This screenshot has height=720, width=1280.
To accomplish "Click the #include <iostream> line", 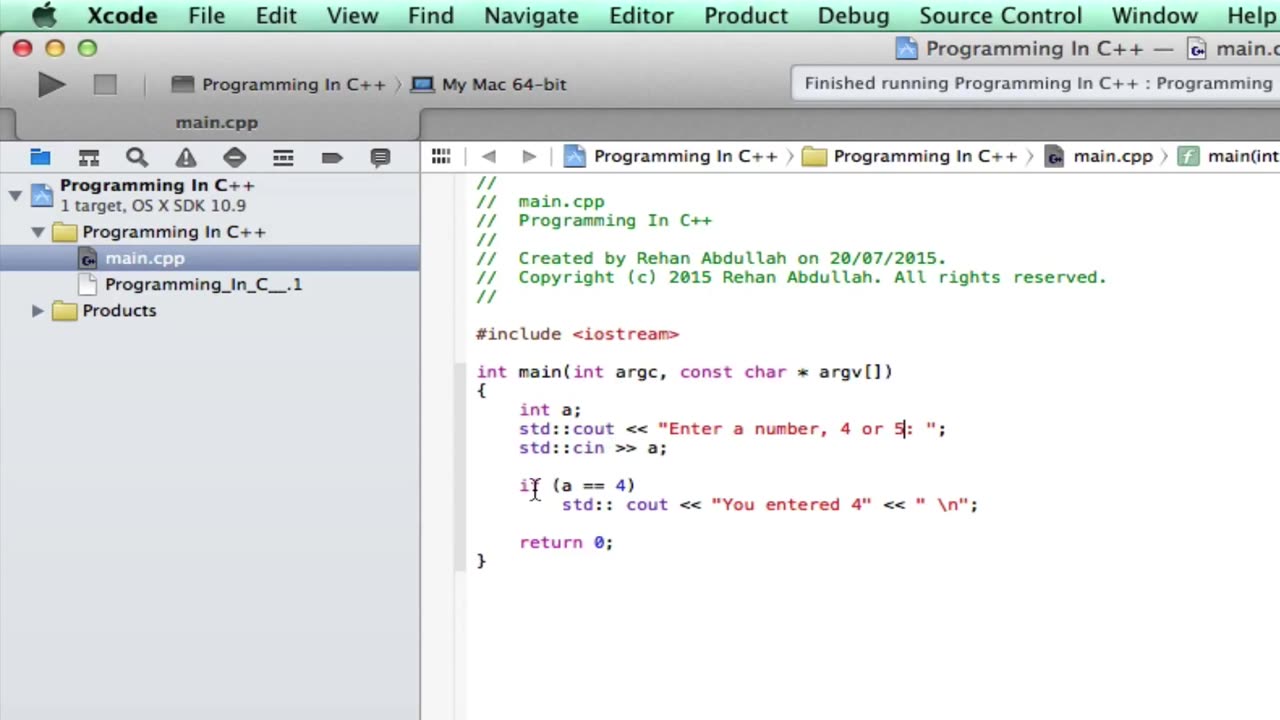I will tap(577, 334).
